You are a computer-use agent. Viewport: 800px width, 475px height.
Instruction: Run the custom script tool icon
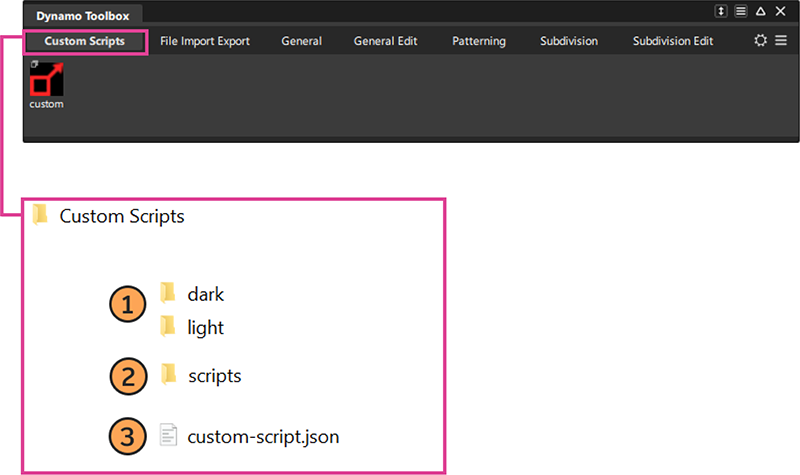click(46, 79)
